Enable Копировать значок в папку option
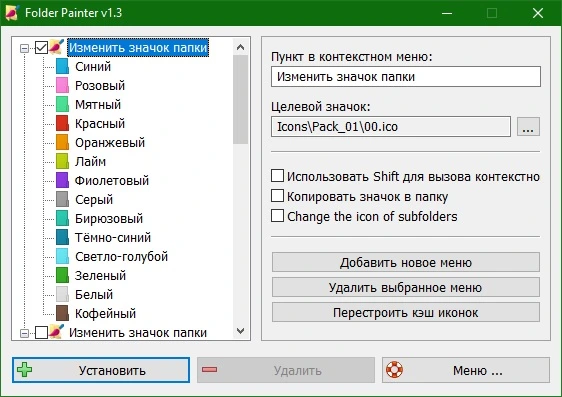Image resolution: width=562 pixels, height=397 pixels. pos(277,196)
